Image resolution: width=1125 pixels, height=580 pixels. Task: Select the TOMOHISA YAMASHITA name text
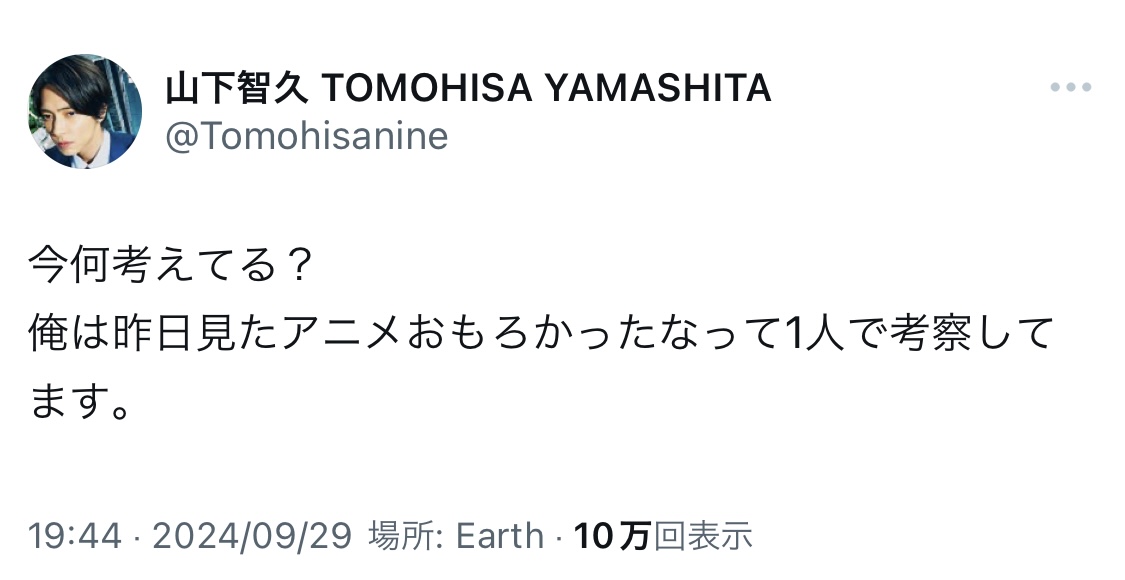(x=546, y=89)
